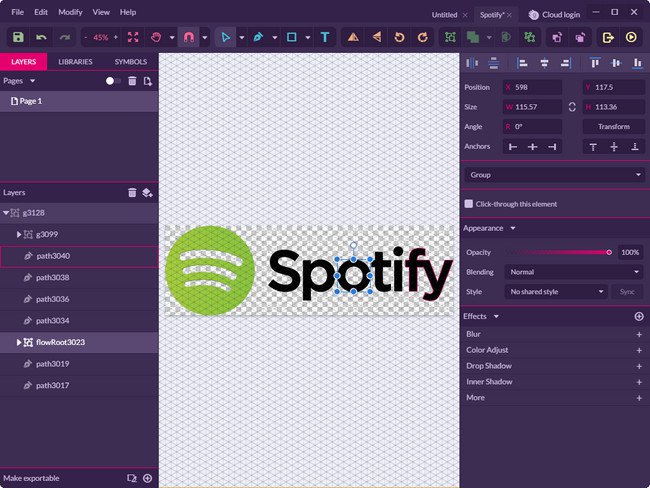This screenshot has height=488, width=650.
Task: Open the Blending mode dropdown
Action: 574,272
